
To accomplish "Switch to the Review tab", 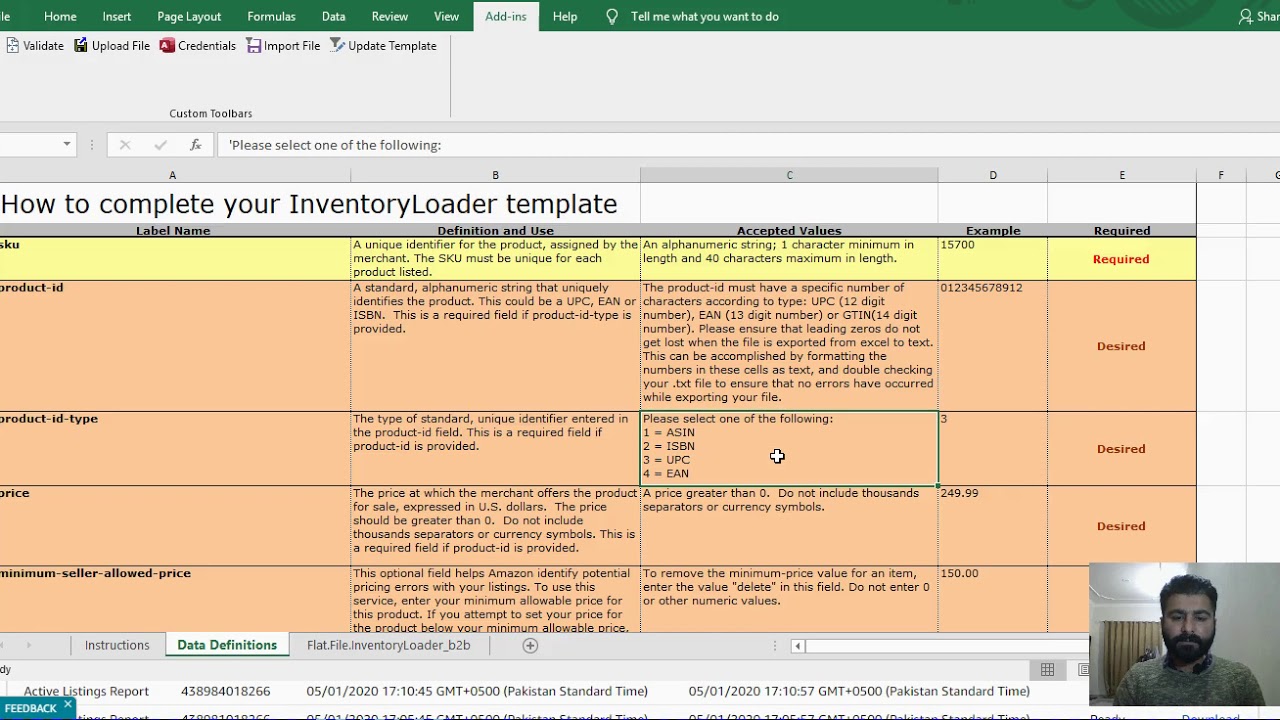I will [389, 16].
